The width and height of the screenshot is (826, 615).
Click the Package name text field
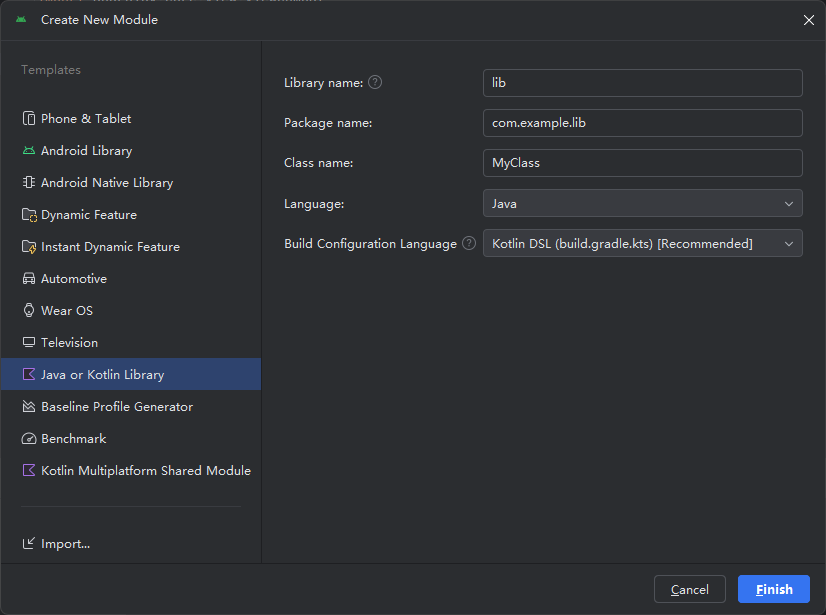[642, 123]
